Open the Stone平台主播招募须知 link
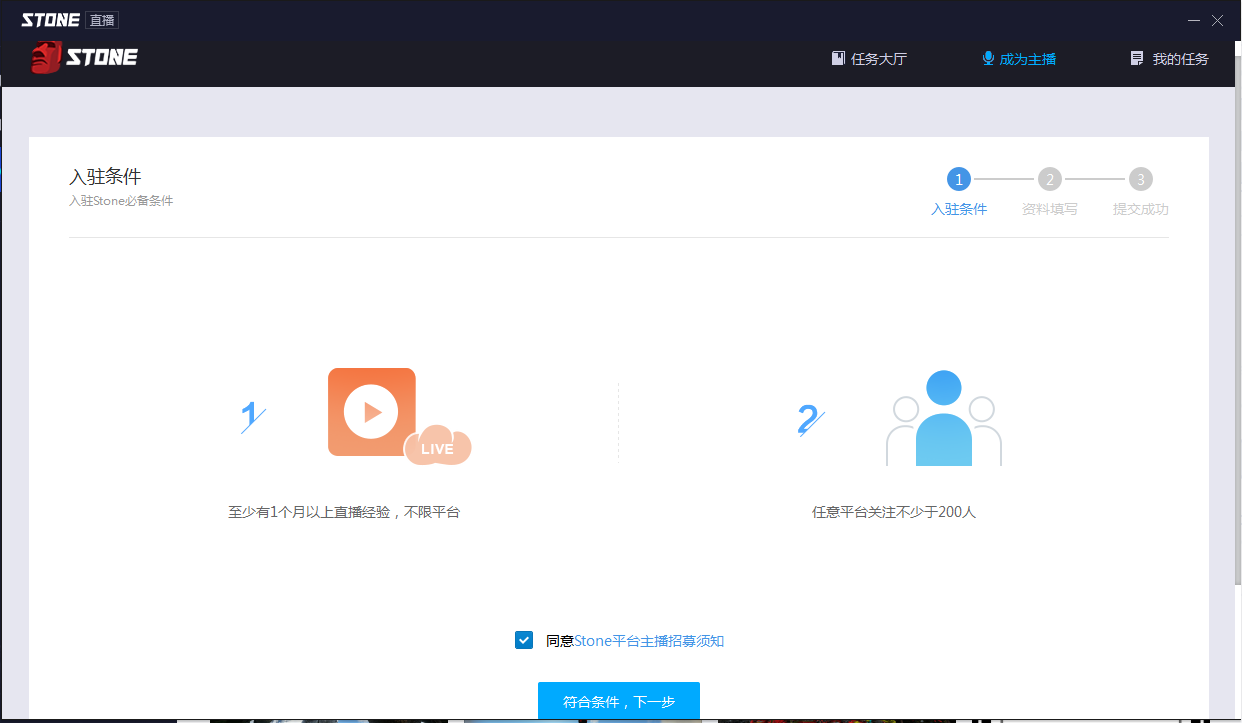Viewport: 1242px width, 723px height. coord(648,641)
